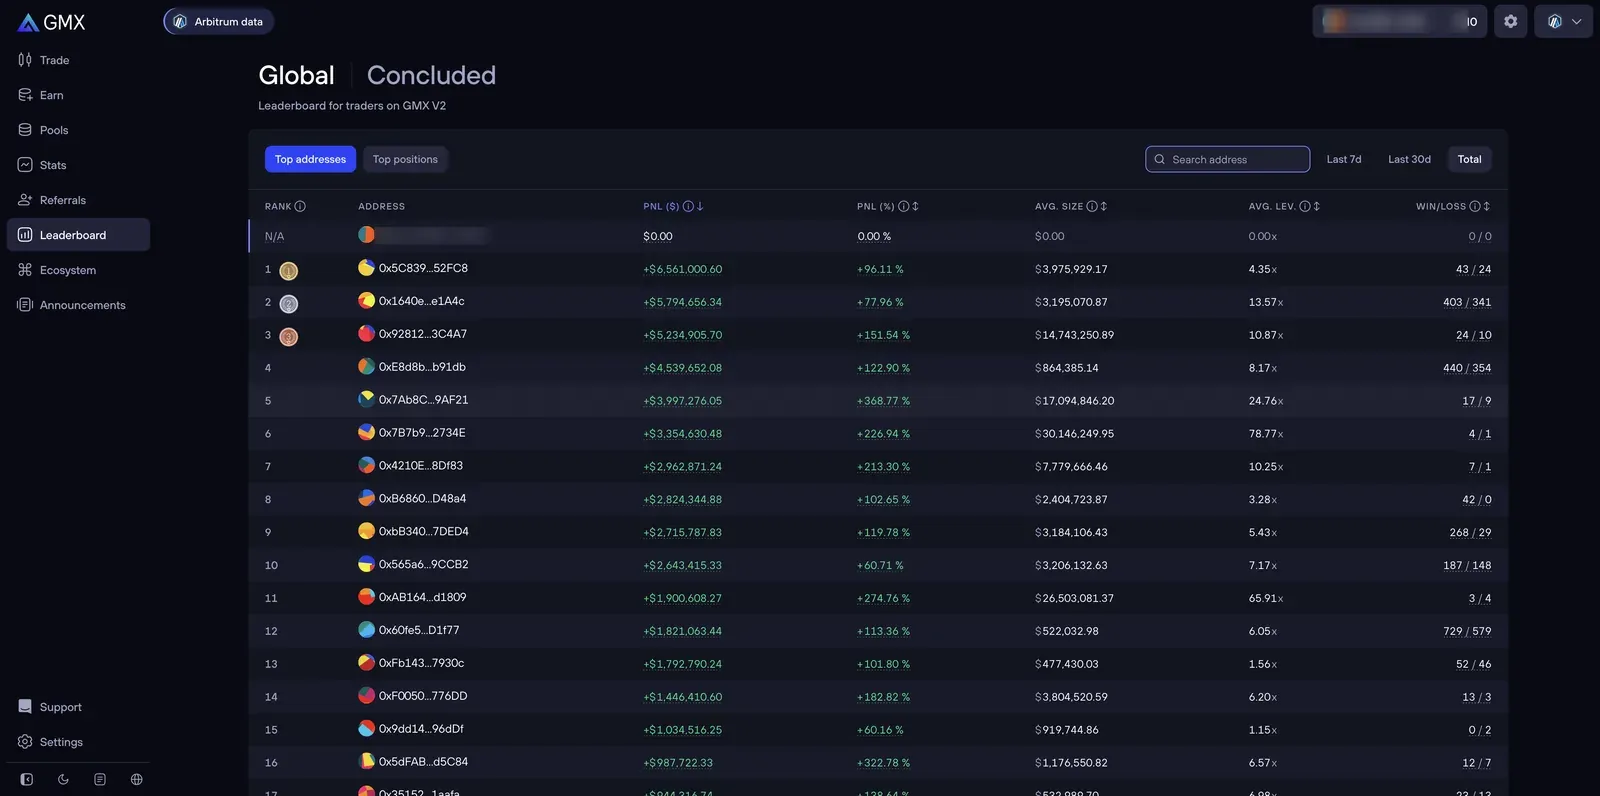Switch to the Concluded tab
The height and width of the screenshot is (796, 1600).
coord(431,75)
